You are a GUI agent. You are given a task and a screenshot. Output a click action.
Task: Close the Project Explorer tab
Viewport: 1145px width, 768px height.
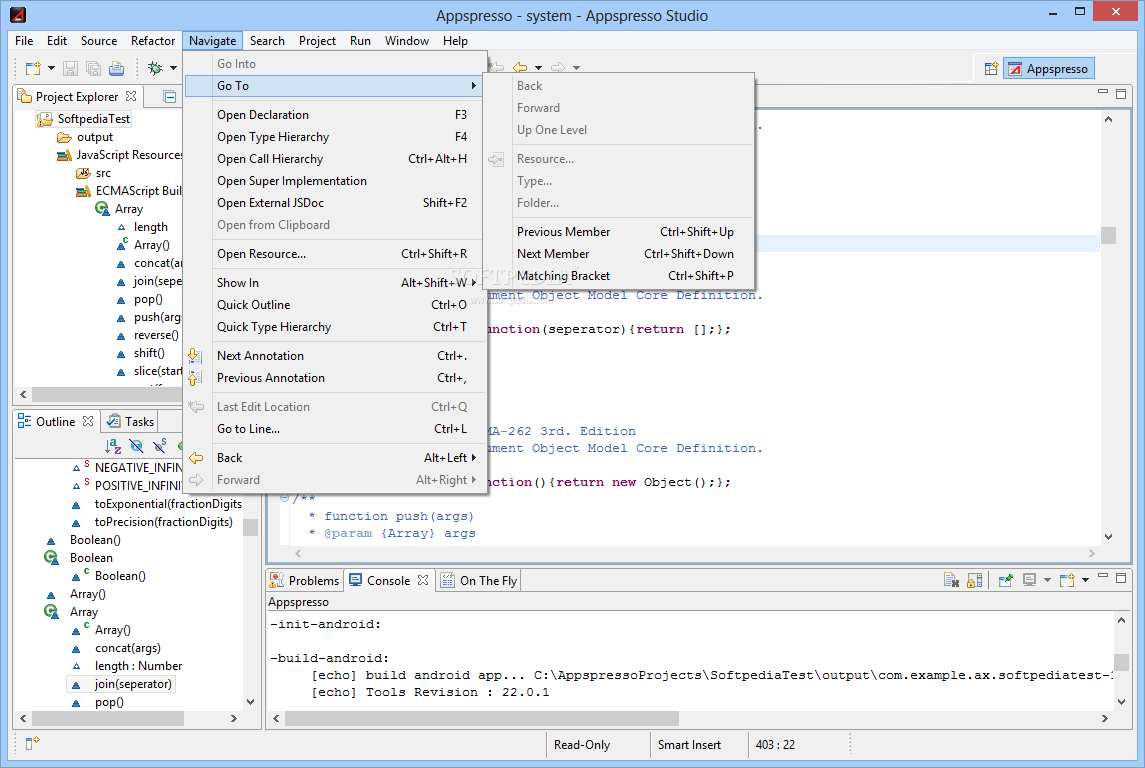(131, 96)
